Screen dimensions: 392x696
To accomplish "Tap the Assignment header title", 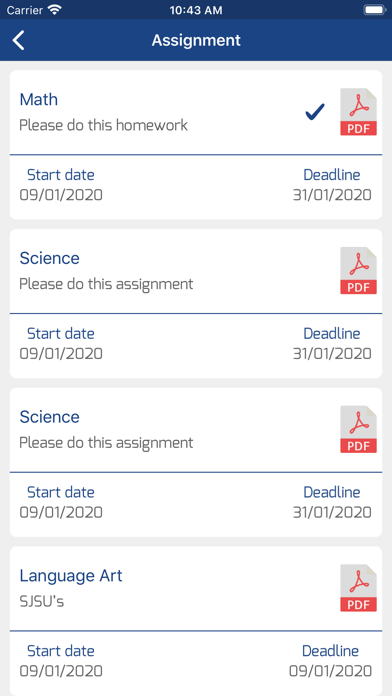I will [196, 40].
